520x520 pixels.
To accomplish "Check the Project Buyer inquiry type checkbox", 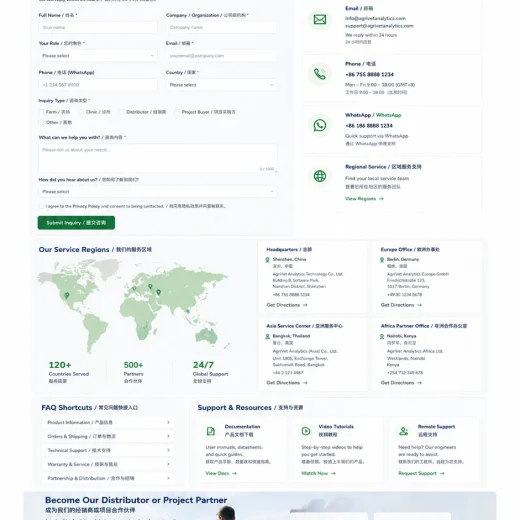I will [177, 112].
